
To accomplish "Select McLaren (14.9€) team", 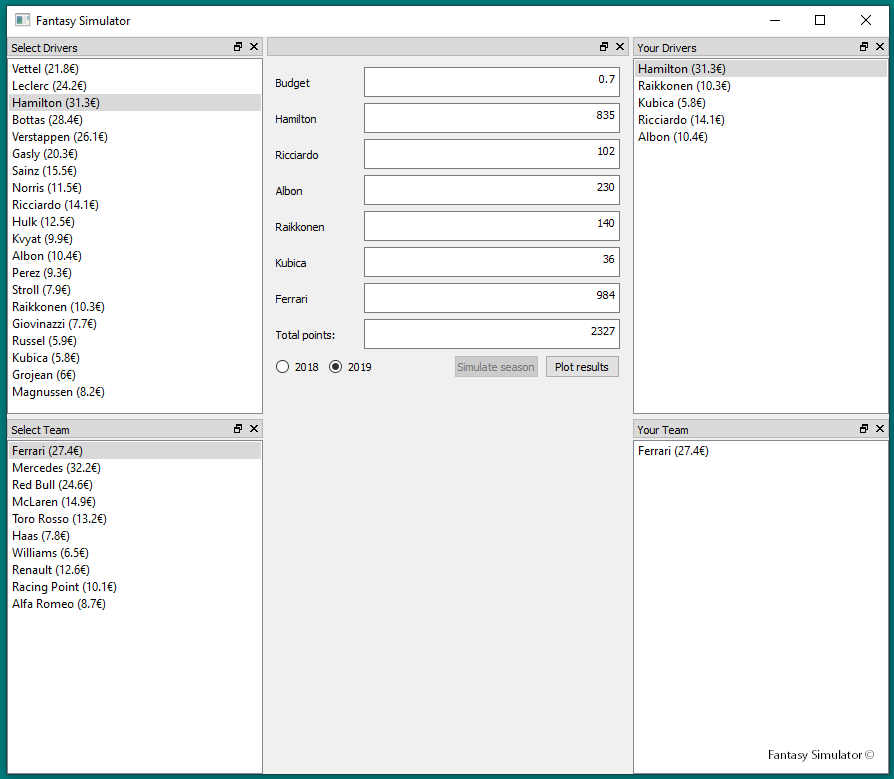I will [x=135, y=502].
